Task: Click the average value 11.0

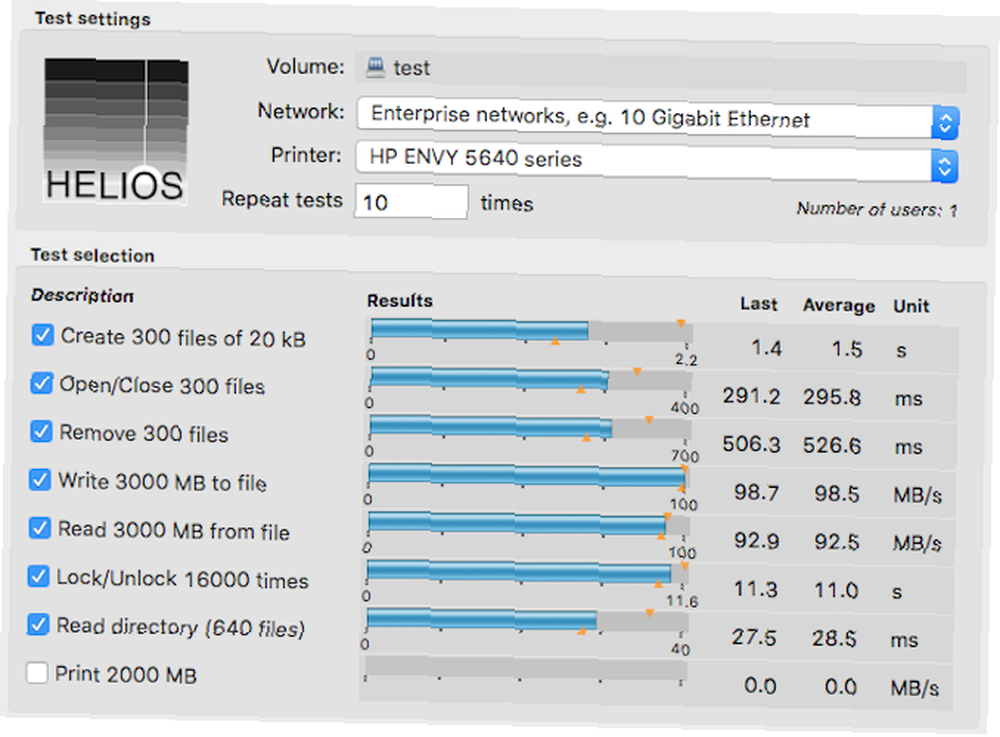Action: coord(835,590)
